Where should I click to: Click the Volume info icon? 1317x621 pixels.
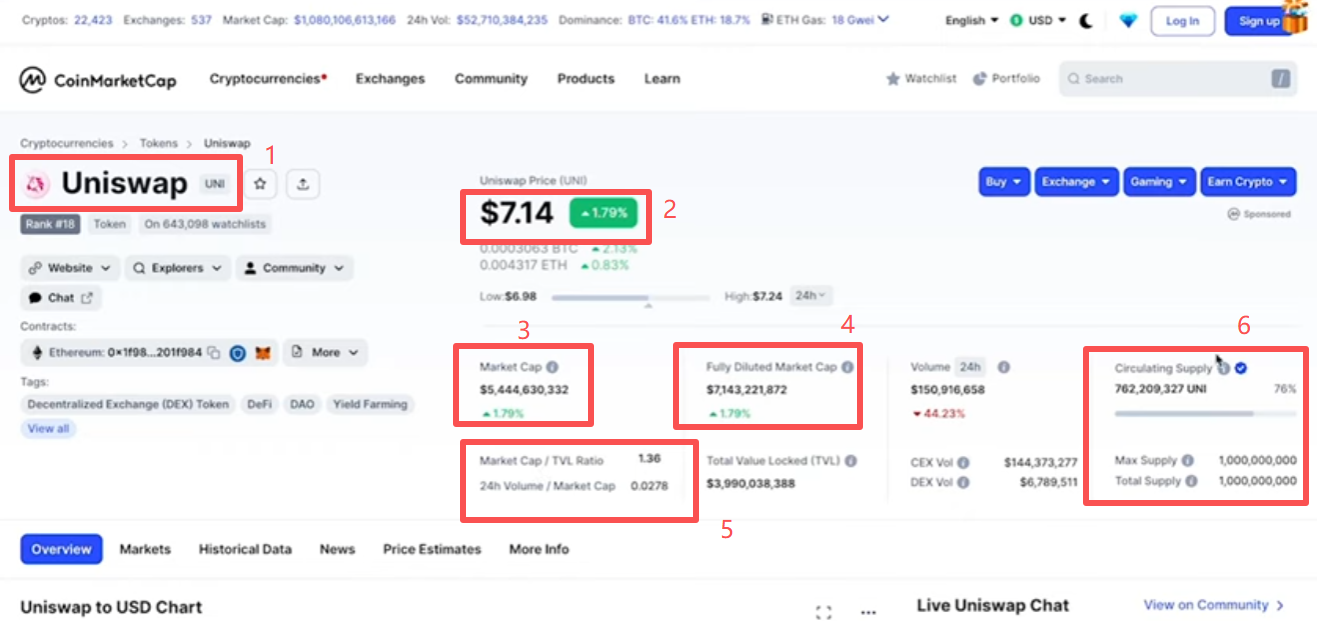point(1003,367)
